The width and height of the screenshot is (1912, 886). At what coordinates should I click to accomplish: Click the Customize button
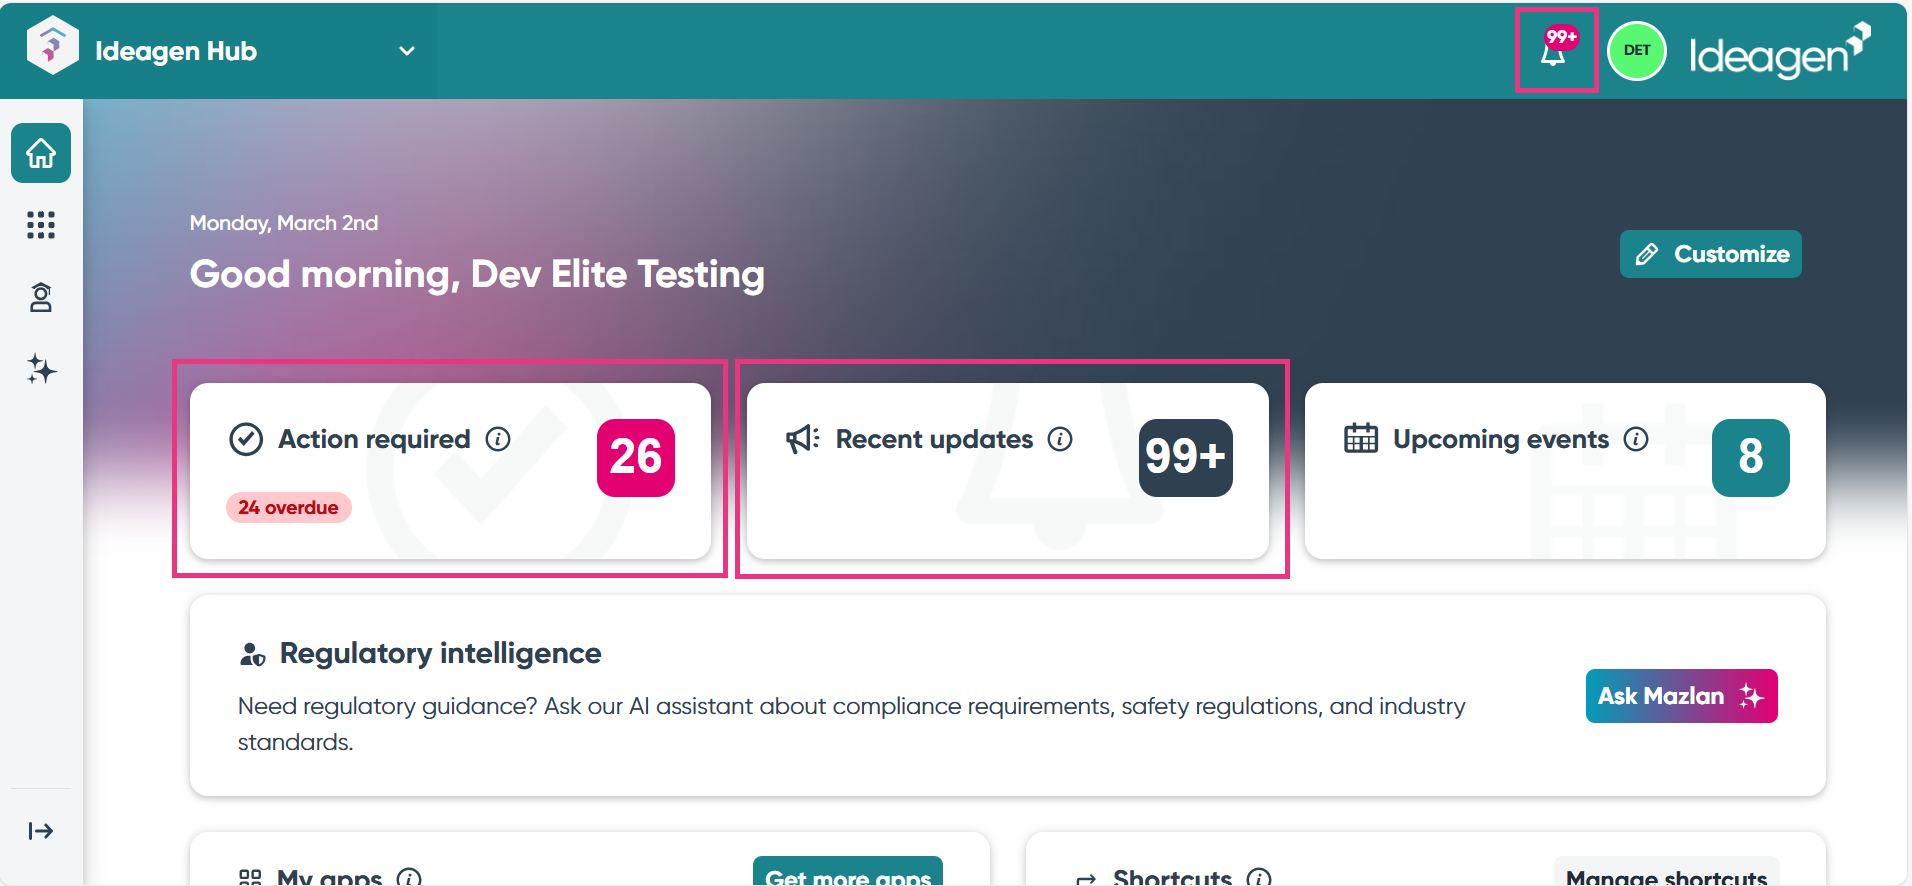[x=1710, y=254]
